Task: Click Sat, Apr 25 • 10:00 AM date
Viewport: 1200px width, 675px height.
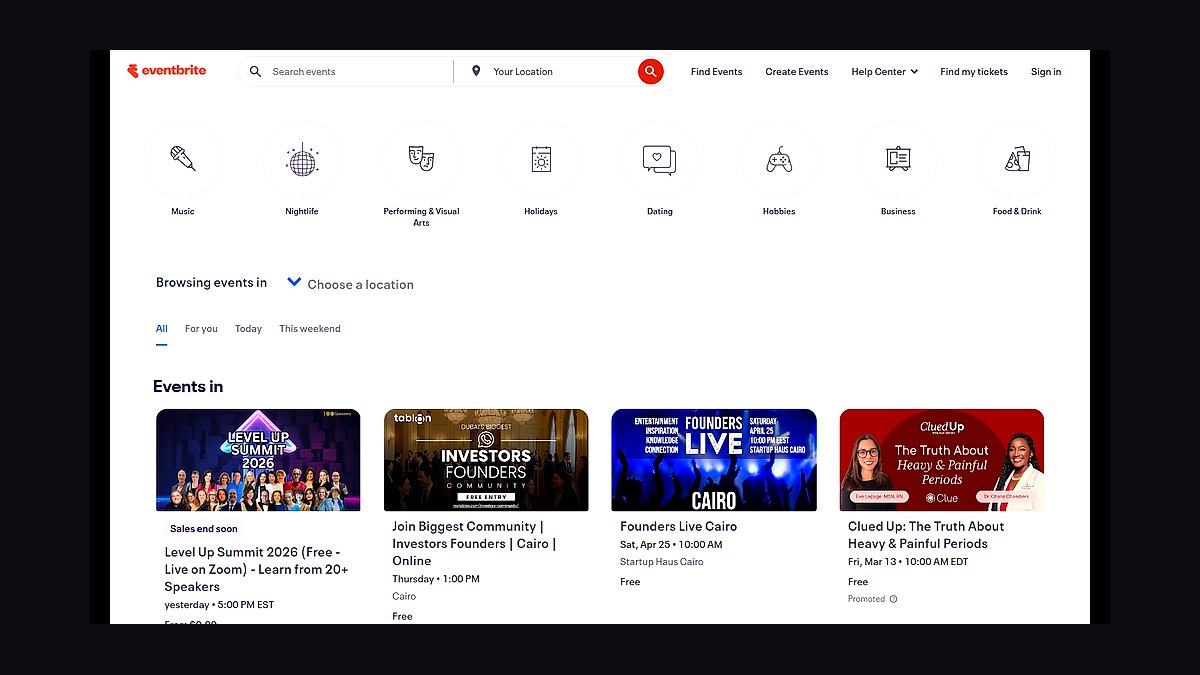Action: coord(671,545)
